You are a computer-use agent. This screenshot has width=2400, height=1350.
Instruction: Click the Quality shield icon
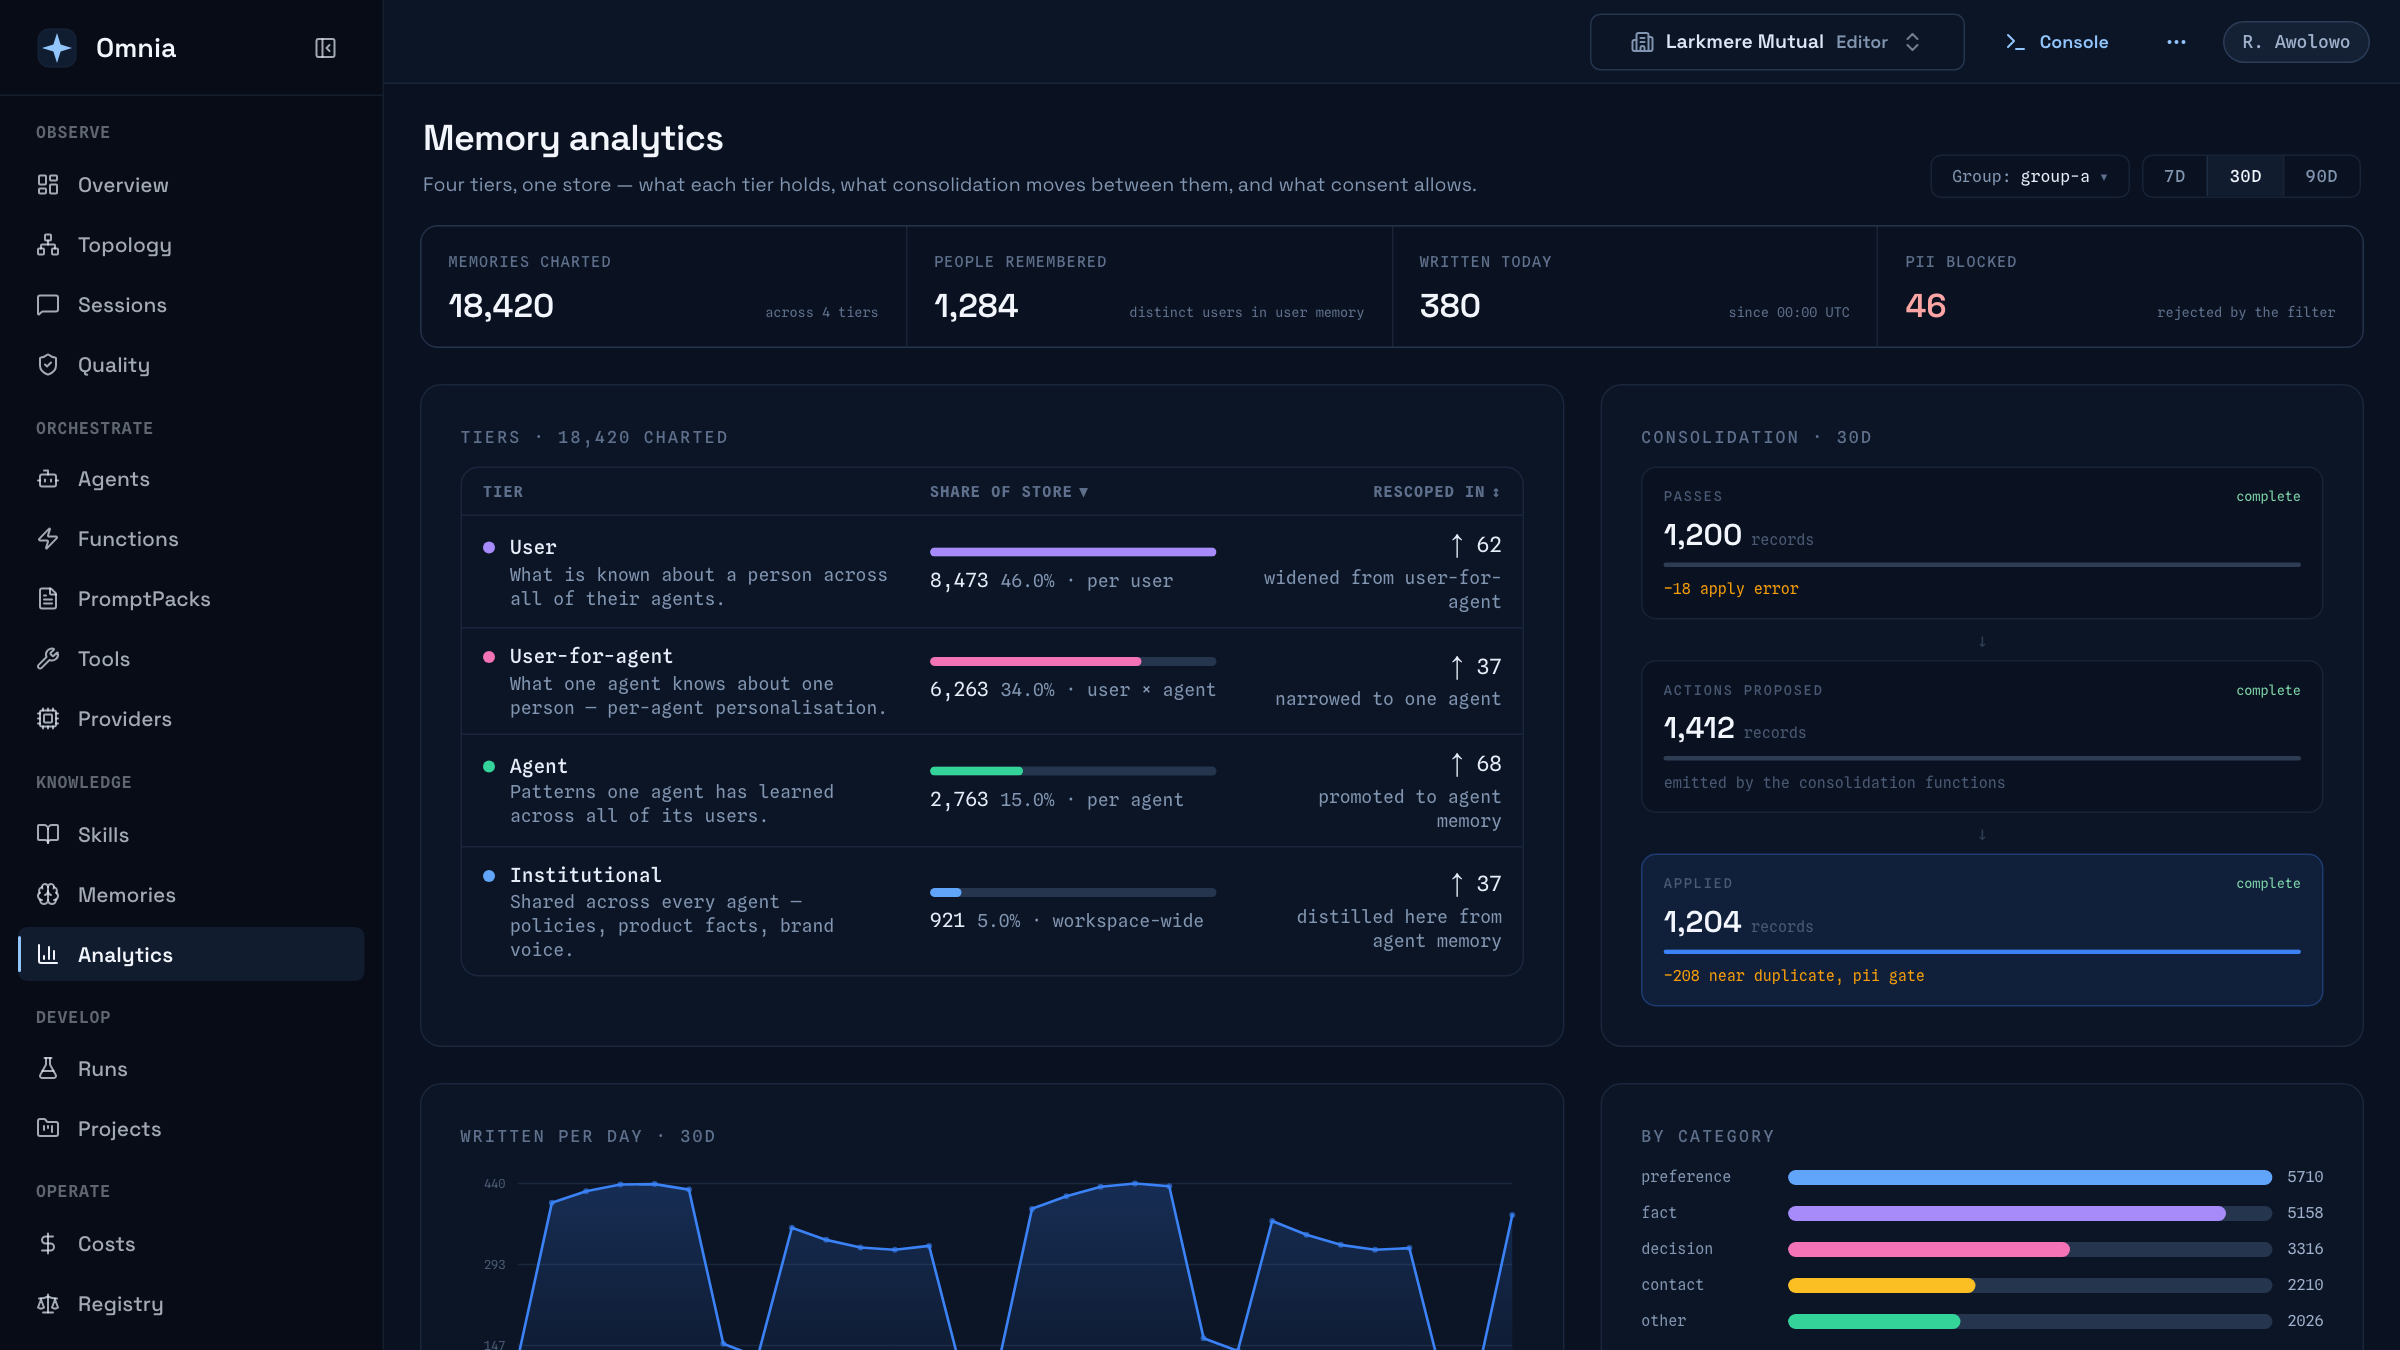pos(48,365)
